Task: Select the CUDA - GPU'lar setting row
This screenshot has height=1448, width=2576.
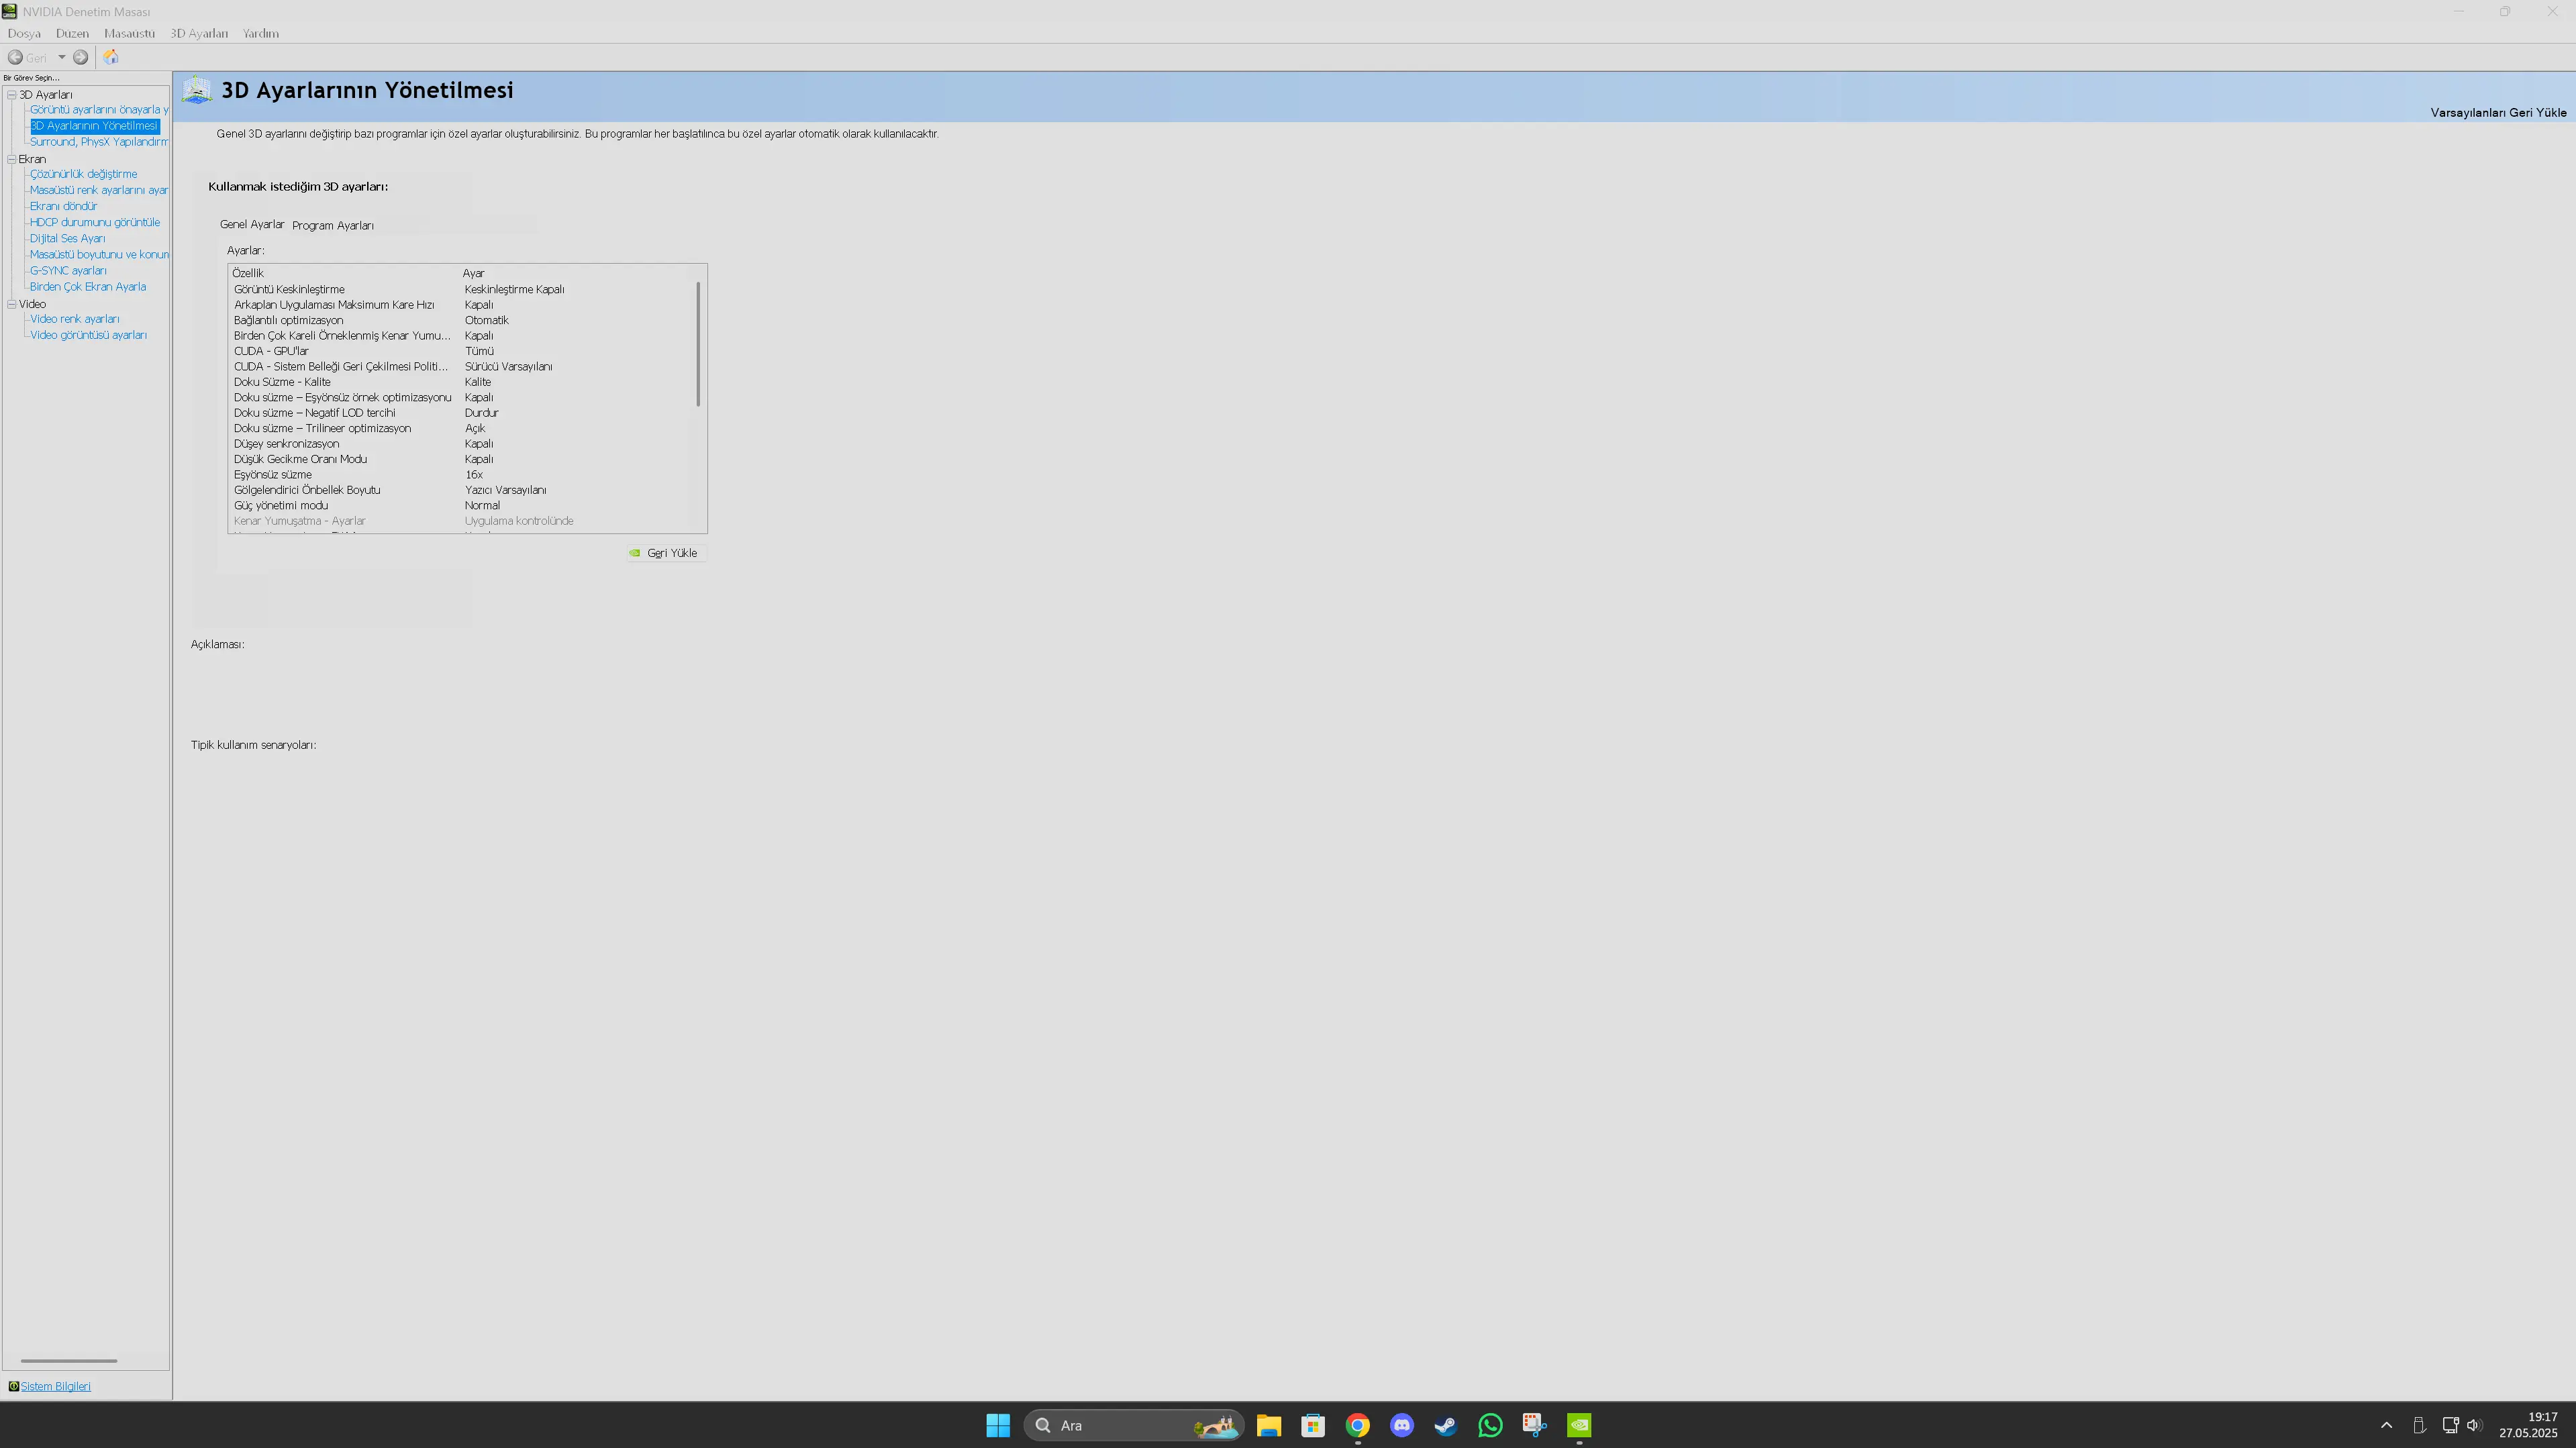Action: (x=460, y=351)
